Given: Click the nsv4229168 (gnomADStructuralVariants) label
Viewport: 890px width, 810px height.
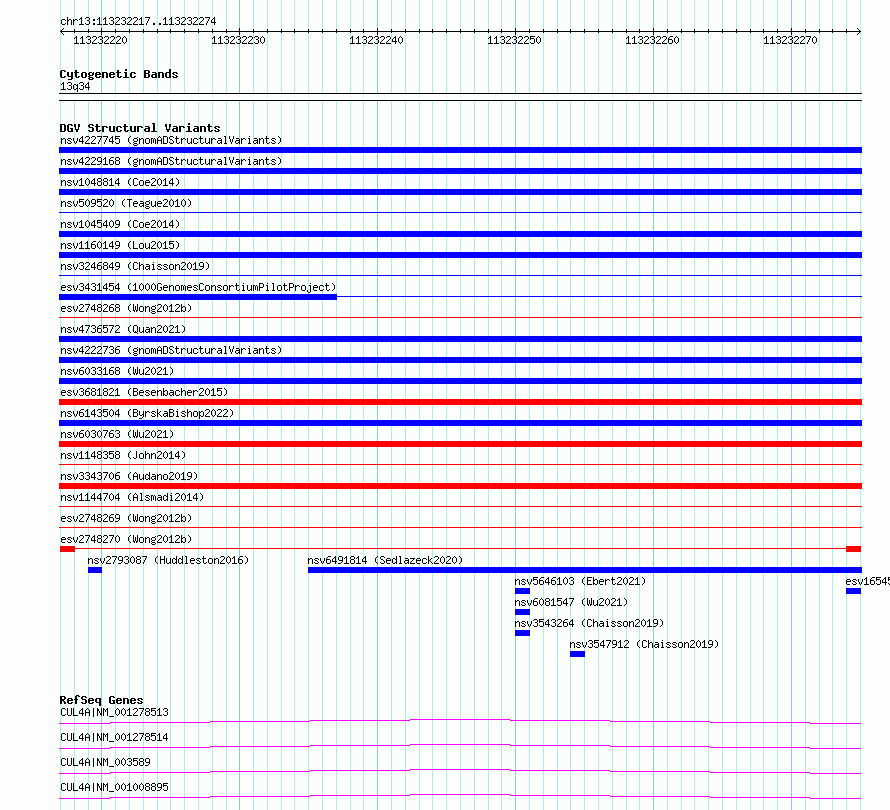Looking at the screenshot, I should [x=171, y=161].
